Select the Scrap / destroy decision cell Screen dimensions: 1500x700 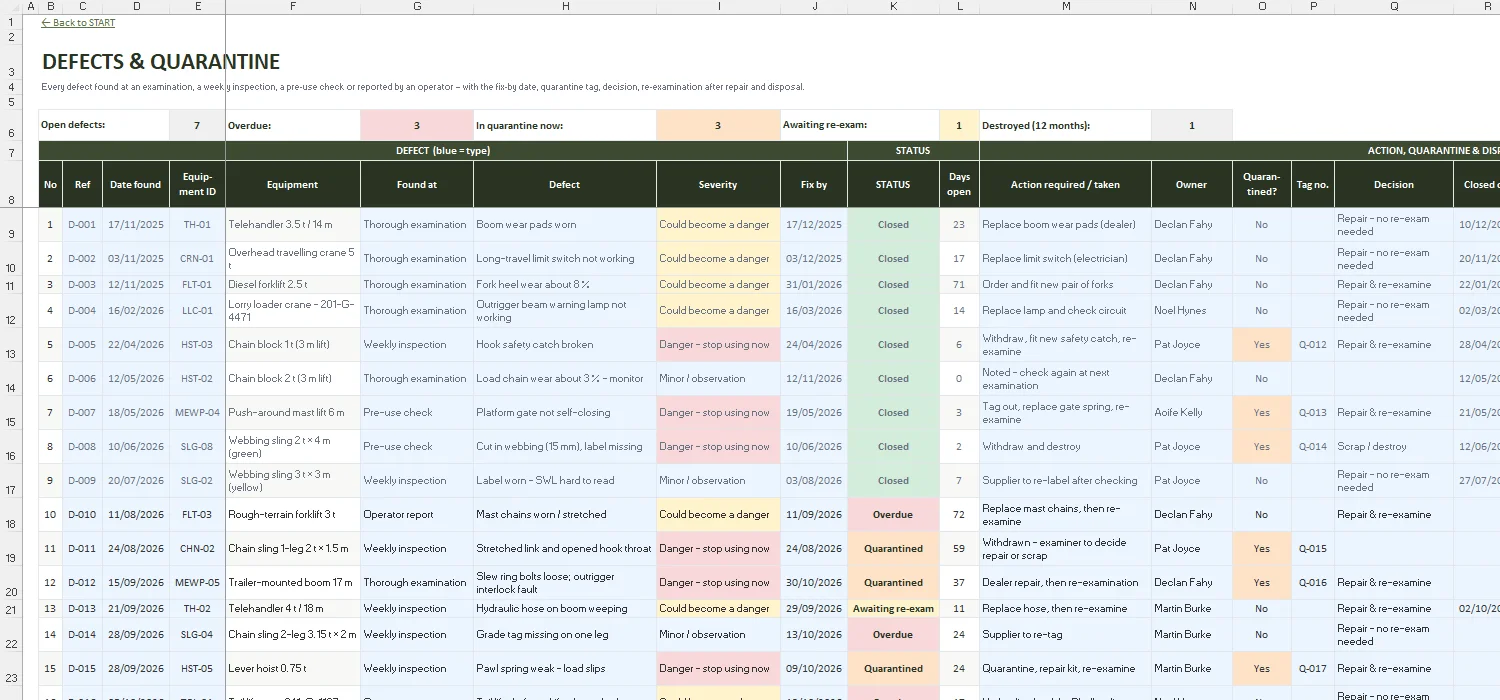pos(1394,447)
